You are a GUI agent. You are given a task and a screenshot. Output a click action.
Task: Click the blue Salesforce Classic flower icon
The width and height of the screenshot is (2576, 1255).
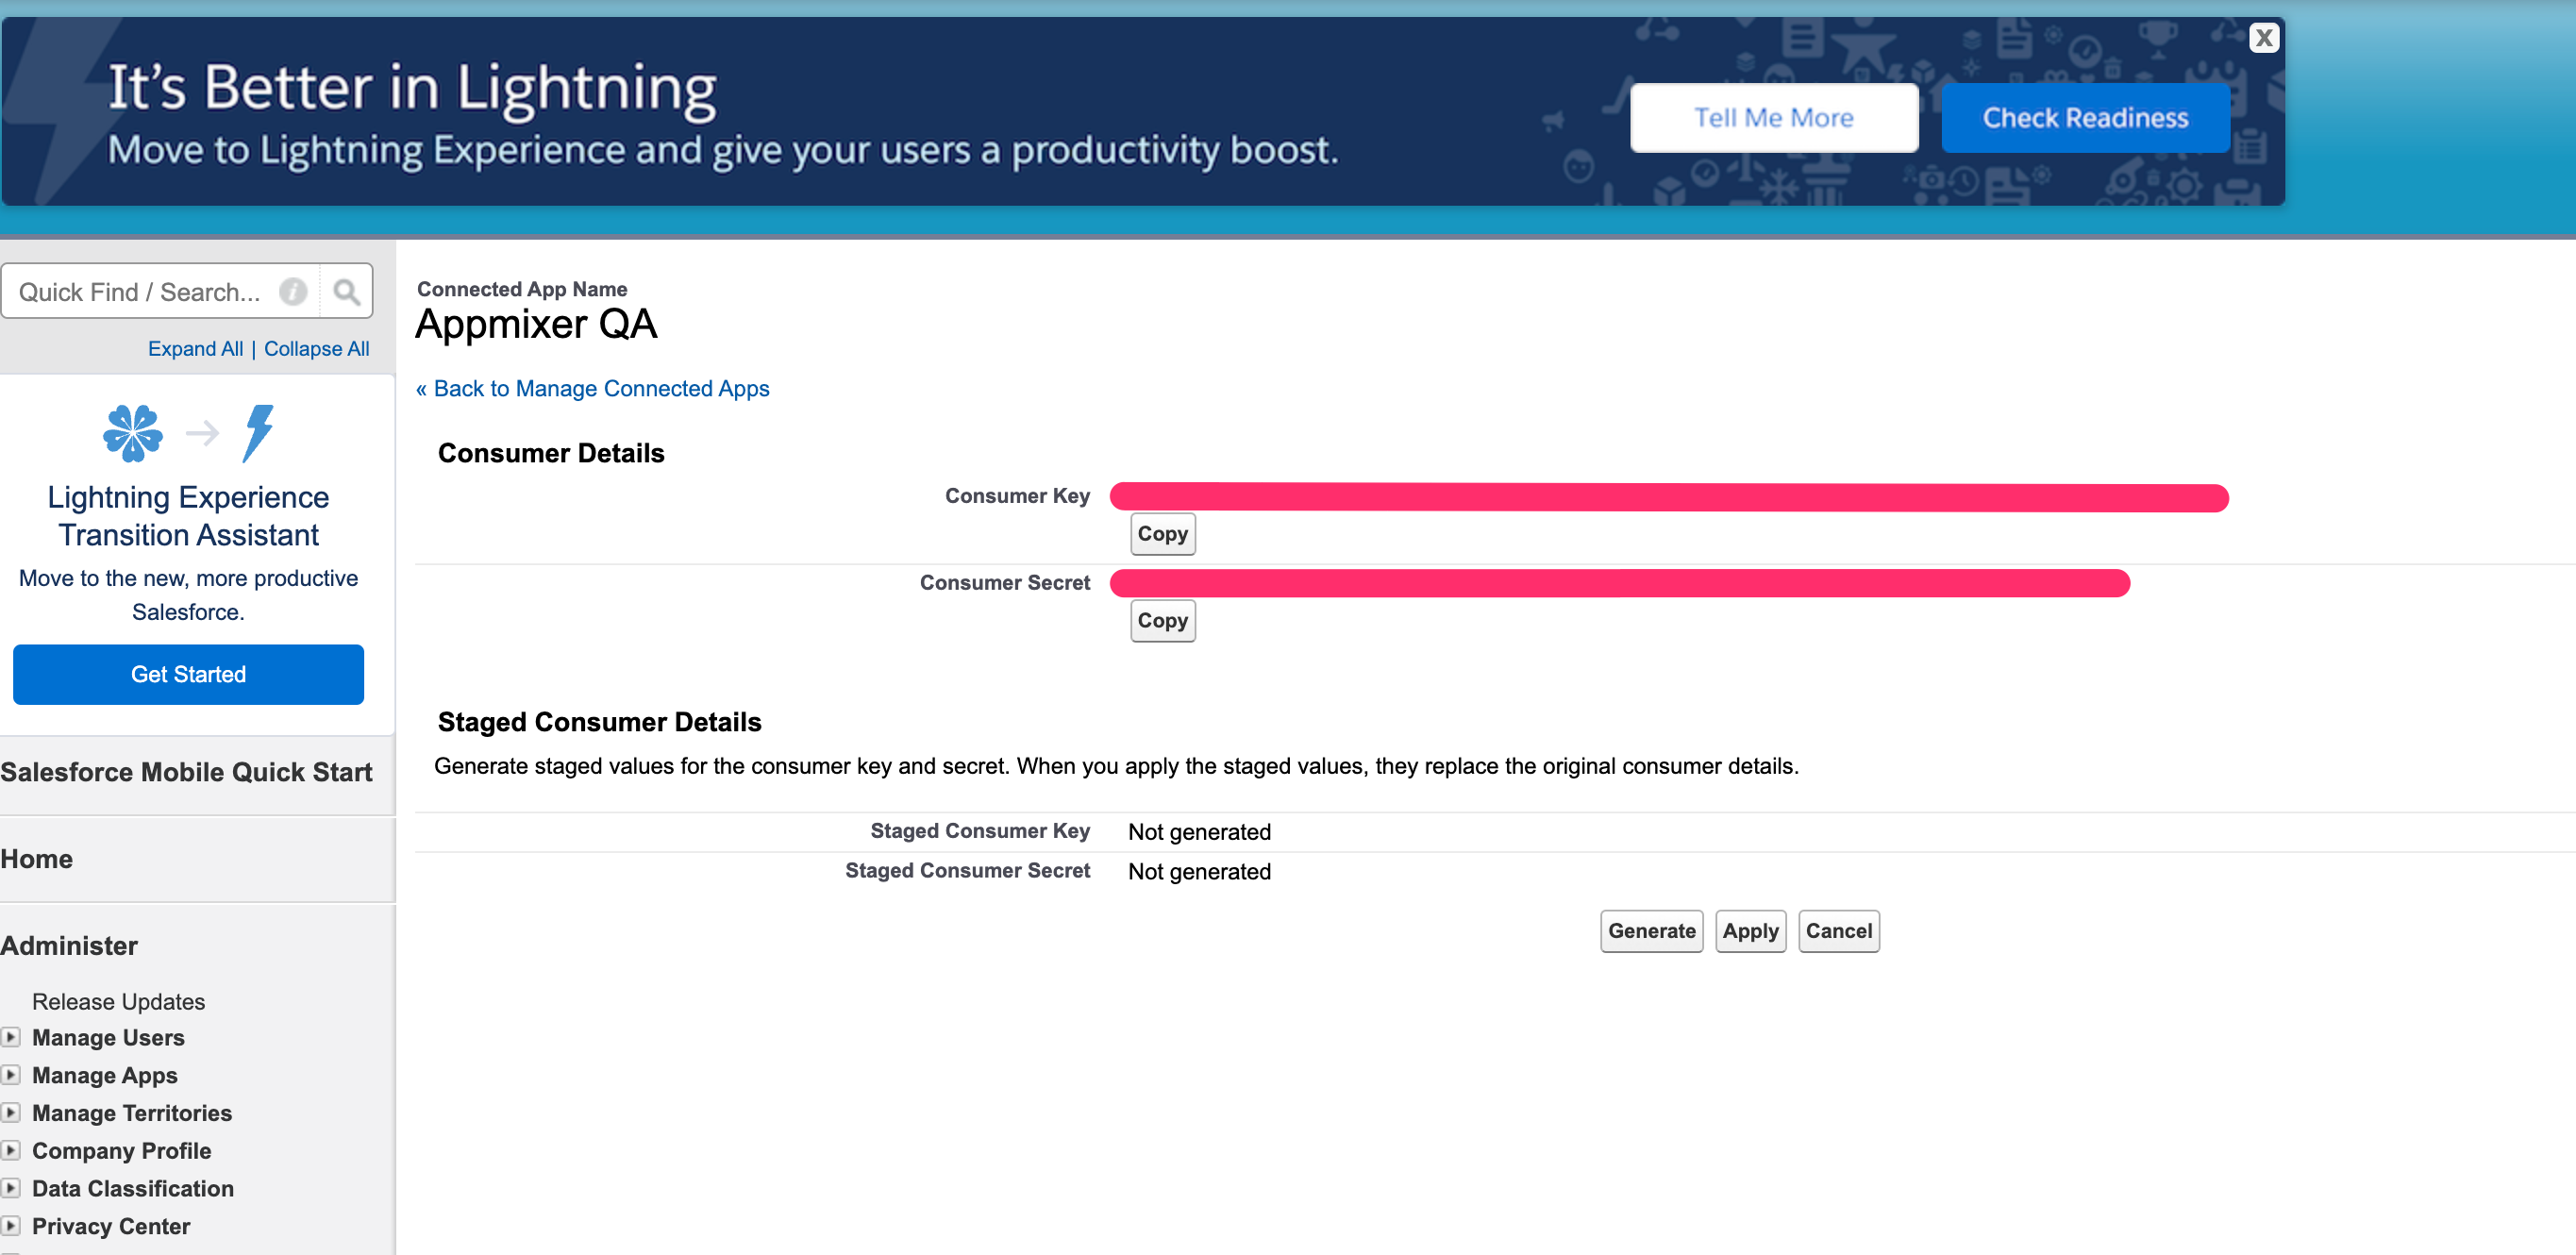point(132,433)
